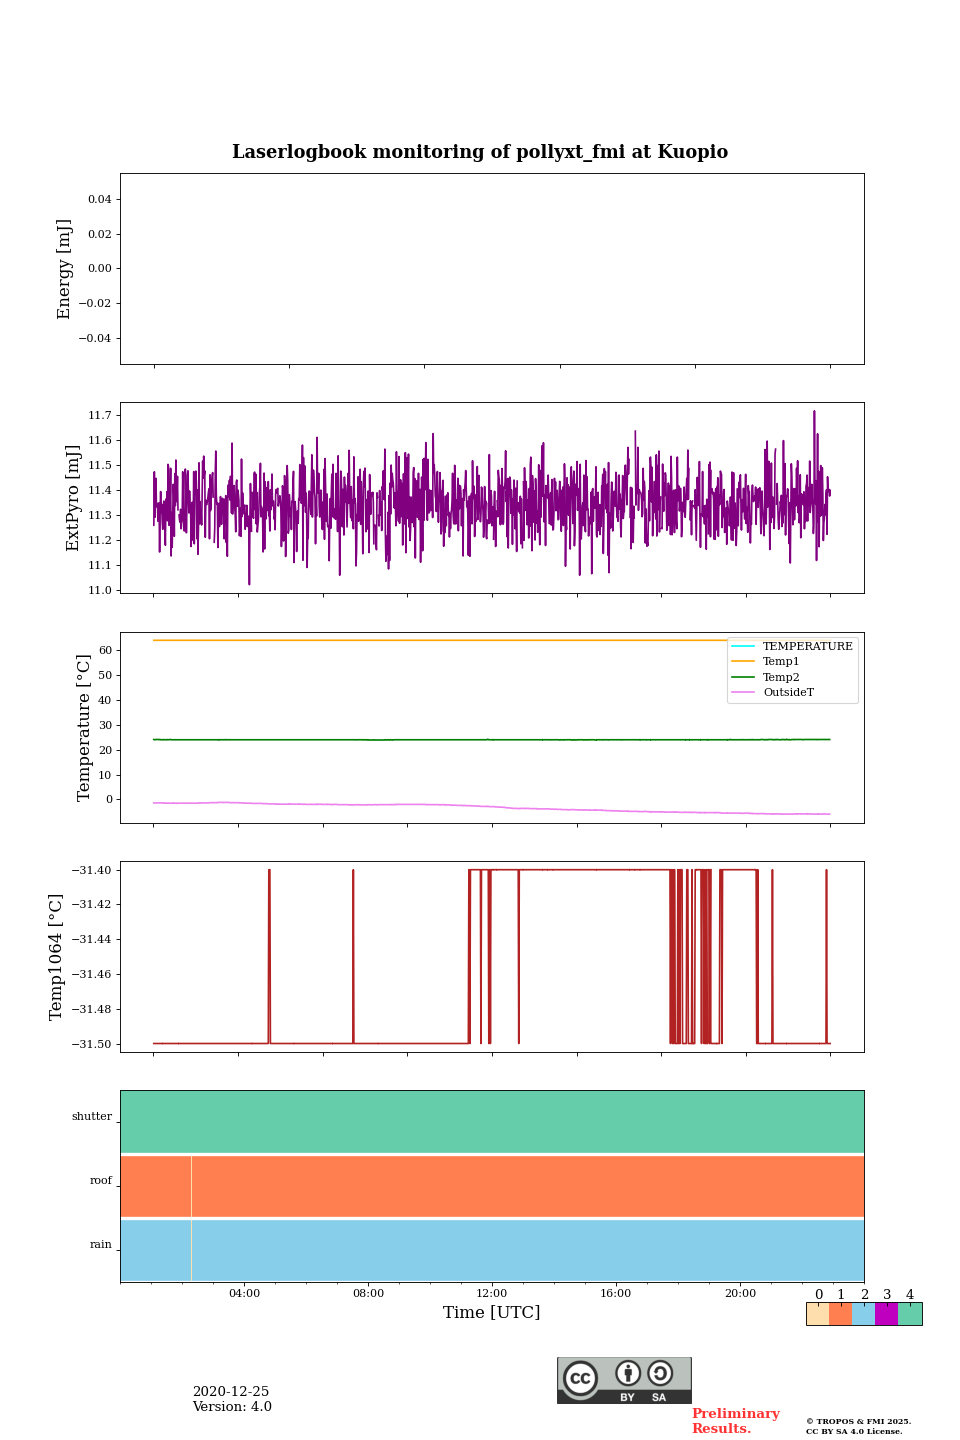Click the 2020-12-25 date text
This screenshot has width=960, height=1440.
pos(231,1392)
